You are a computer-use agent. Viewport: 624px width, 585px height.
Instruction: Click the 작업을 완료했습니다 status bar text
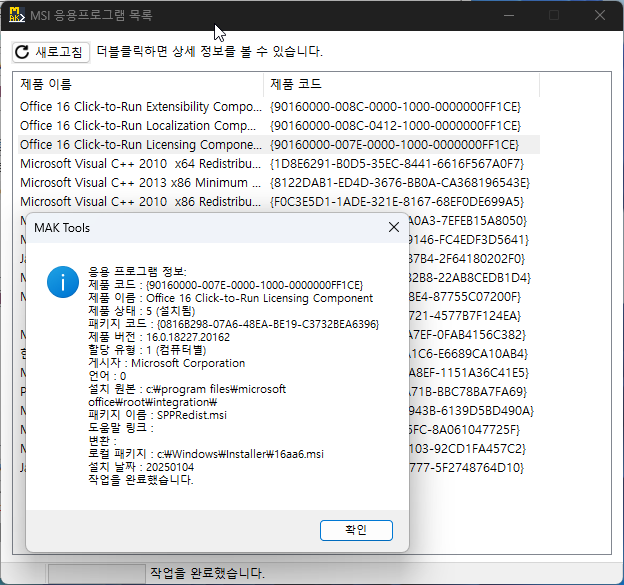coord(207,573)
